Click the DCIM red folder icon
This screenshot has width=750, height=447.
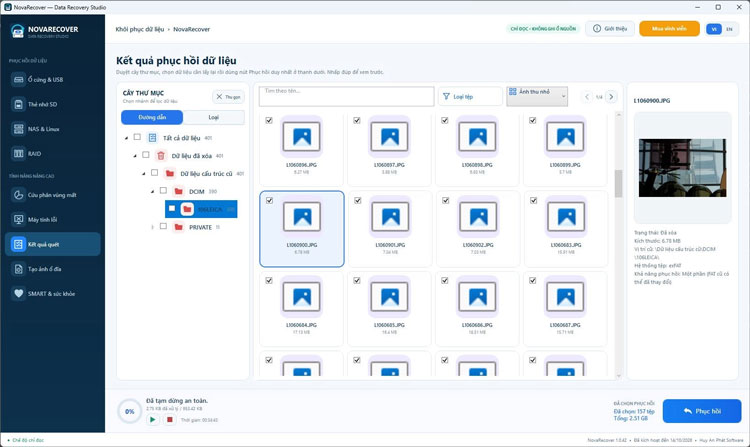coord(178,191)
